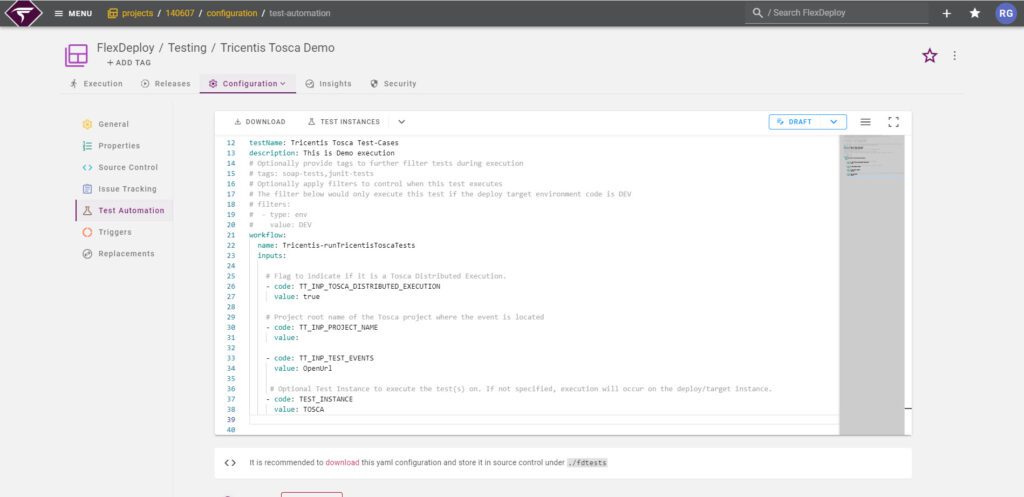Click the General gear icon
Viewport: 1024px width, 497px height.
pyautogui.click(x=87, y=124)
